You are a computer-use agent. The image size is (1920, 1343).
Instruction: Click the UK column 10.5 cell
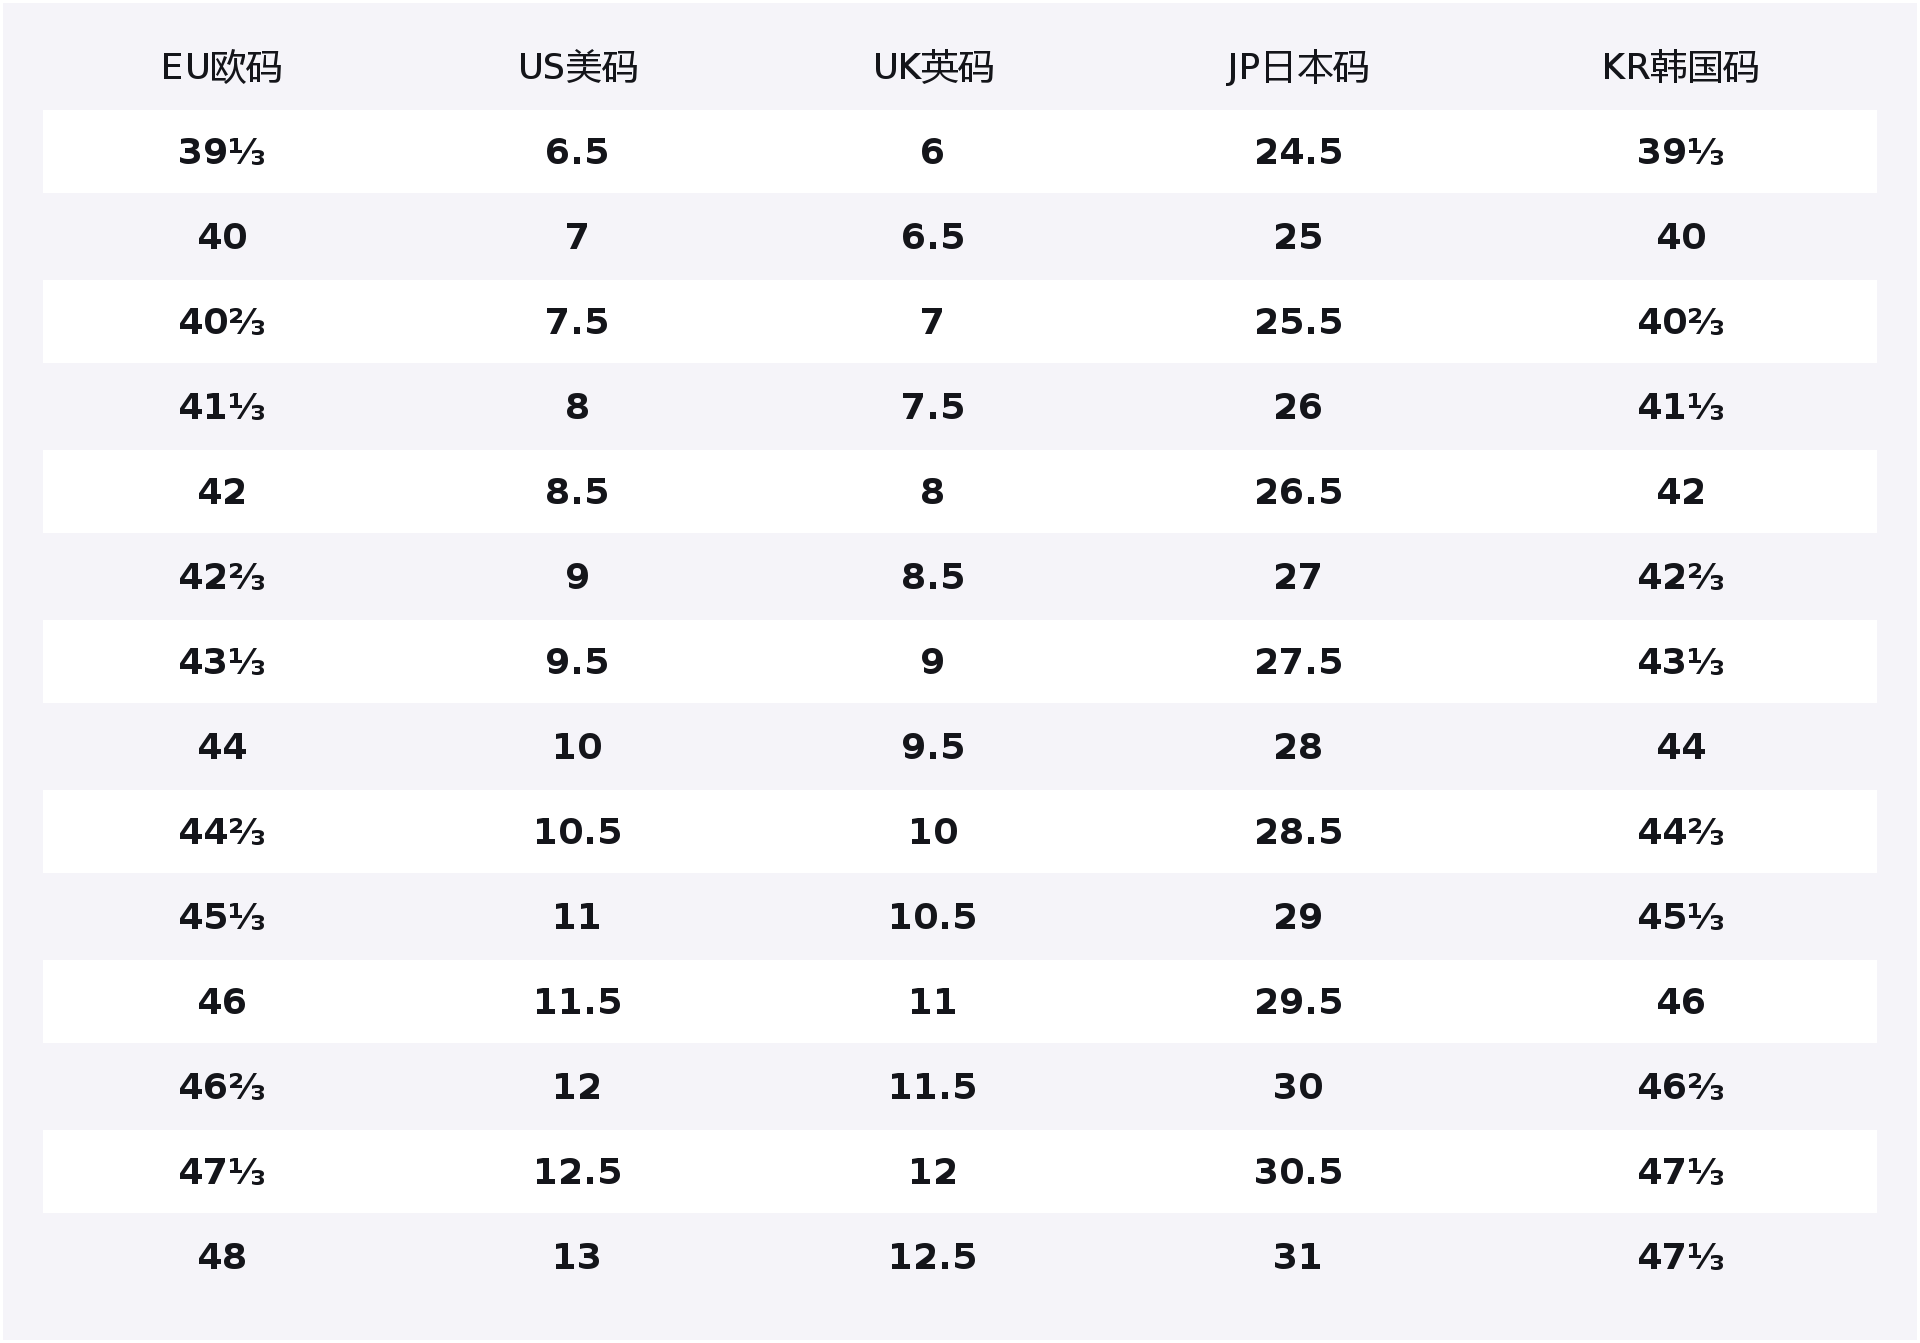(x=932, y=917)
